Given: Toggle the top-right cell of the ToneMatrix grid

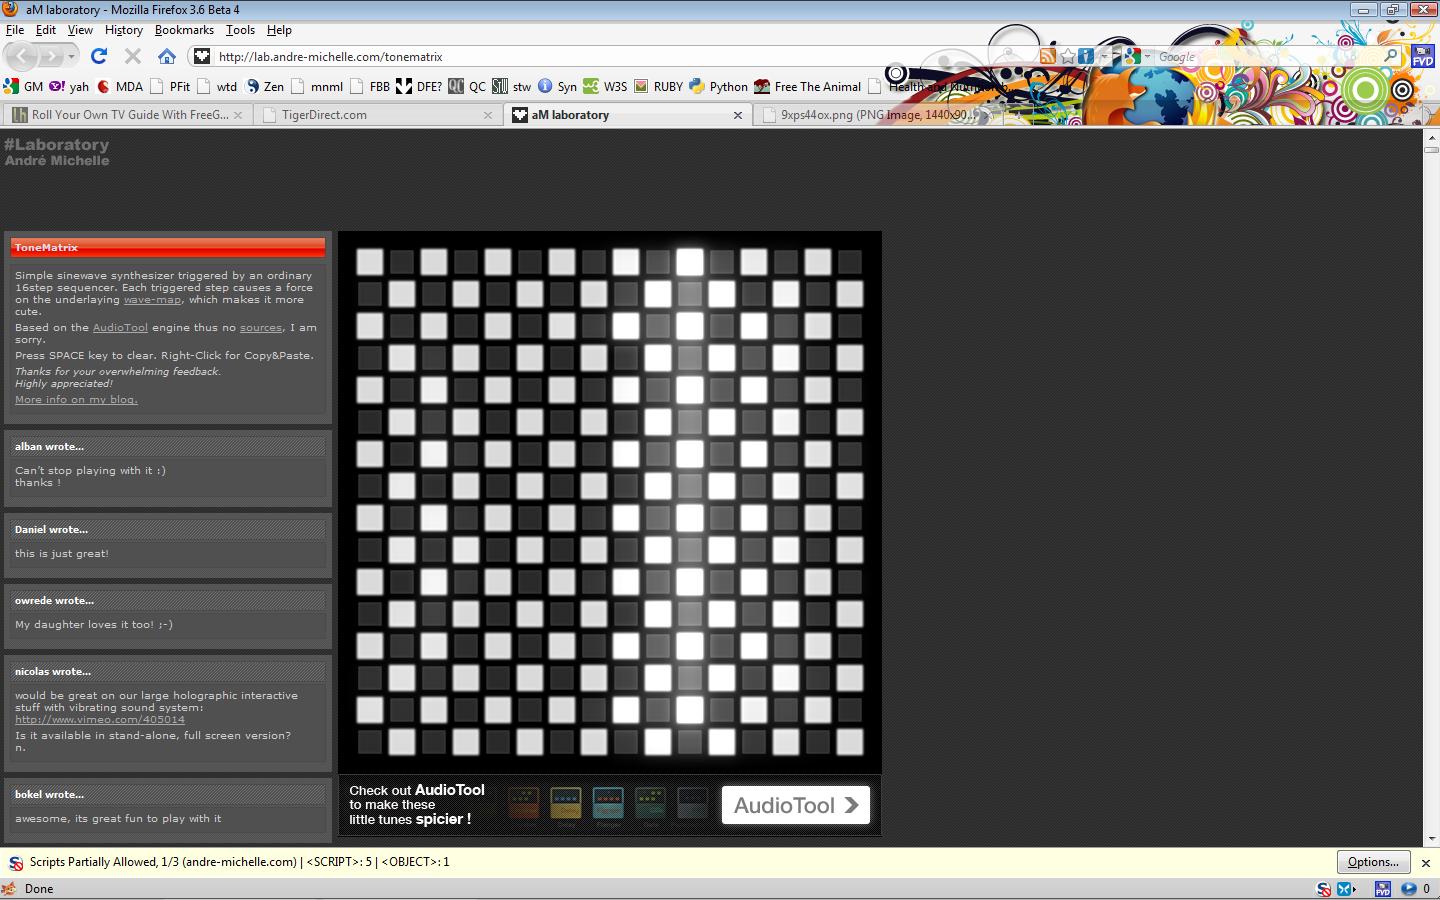Looking at the screenshot, I should tap(850, 262).
